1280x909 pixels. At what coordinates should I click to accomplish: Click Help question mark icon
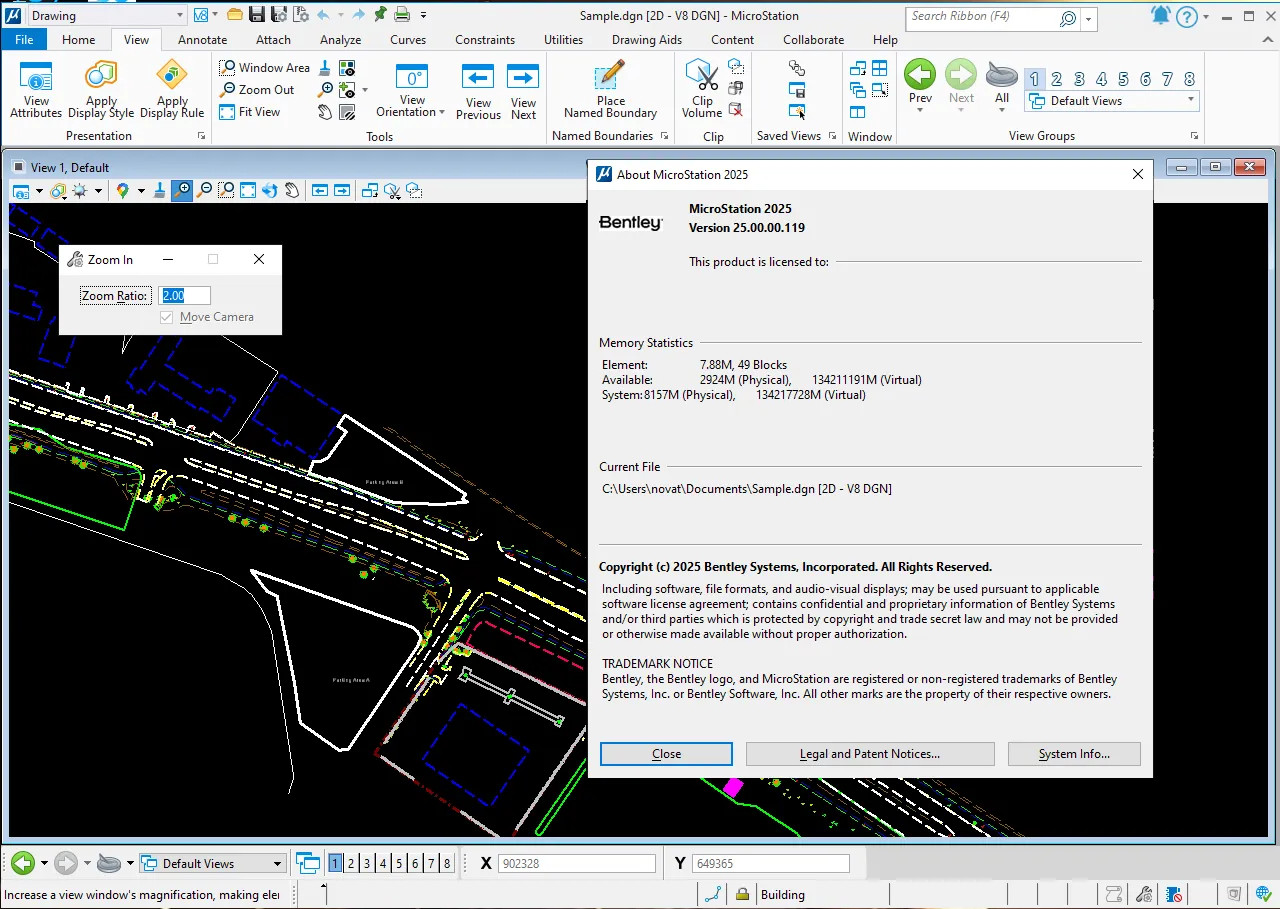point(1187,17)
